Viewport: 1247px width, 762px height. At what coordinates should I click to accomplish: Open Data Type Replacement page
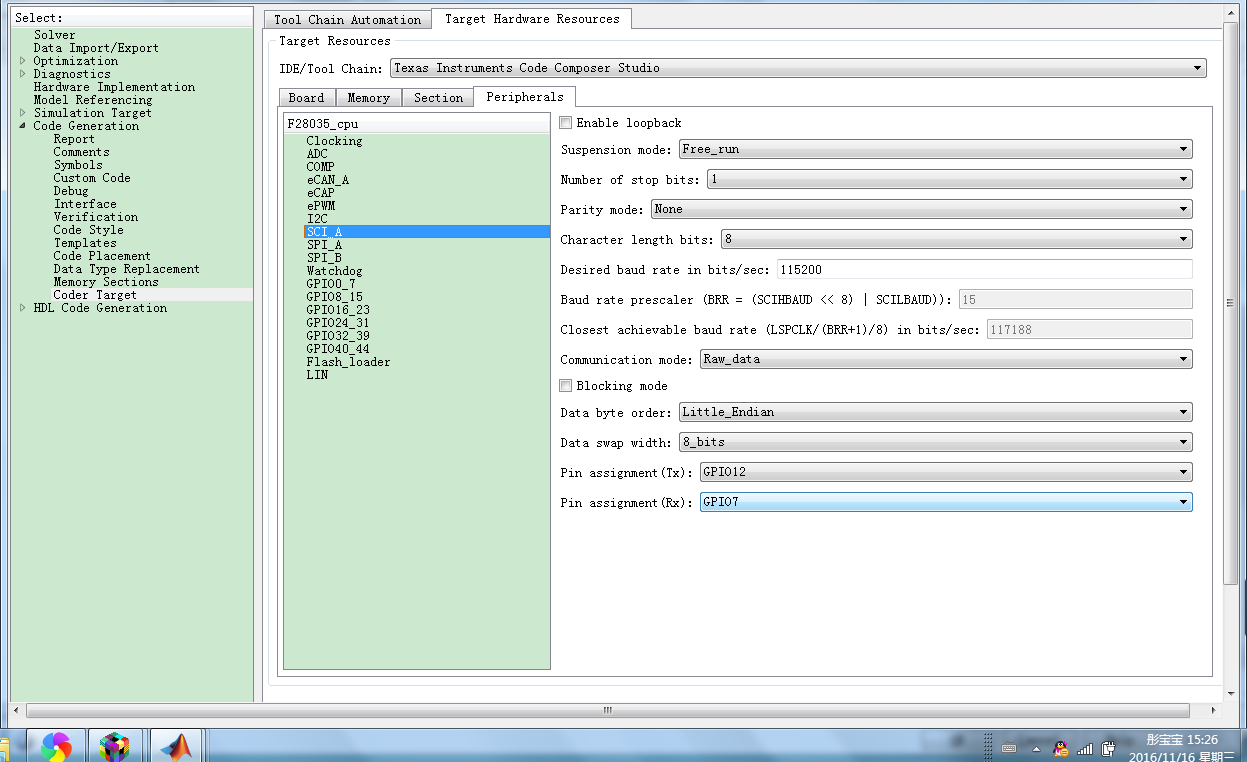tap(126, 269)
